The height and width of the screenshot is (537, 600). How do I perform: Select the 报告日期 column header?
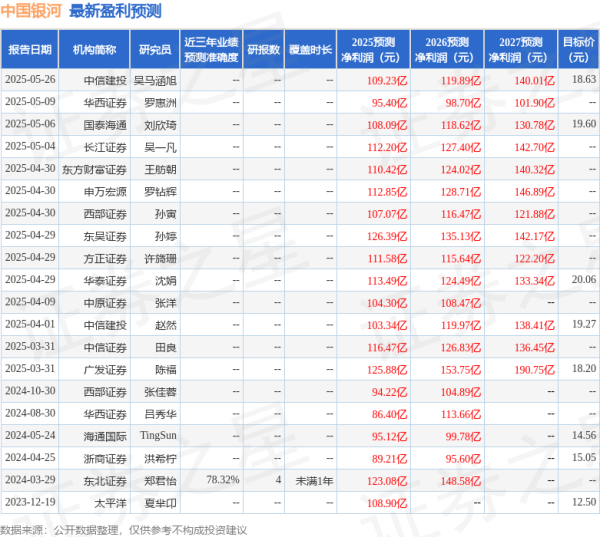point(29,48)
